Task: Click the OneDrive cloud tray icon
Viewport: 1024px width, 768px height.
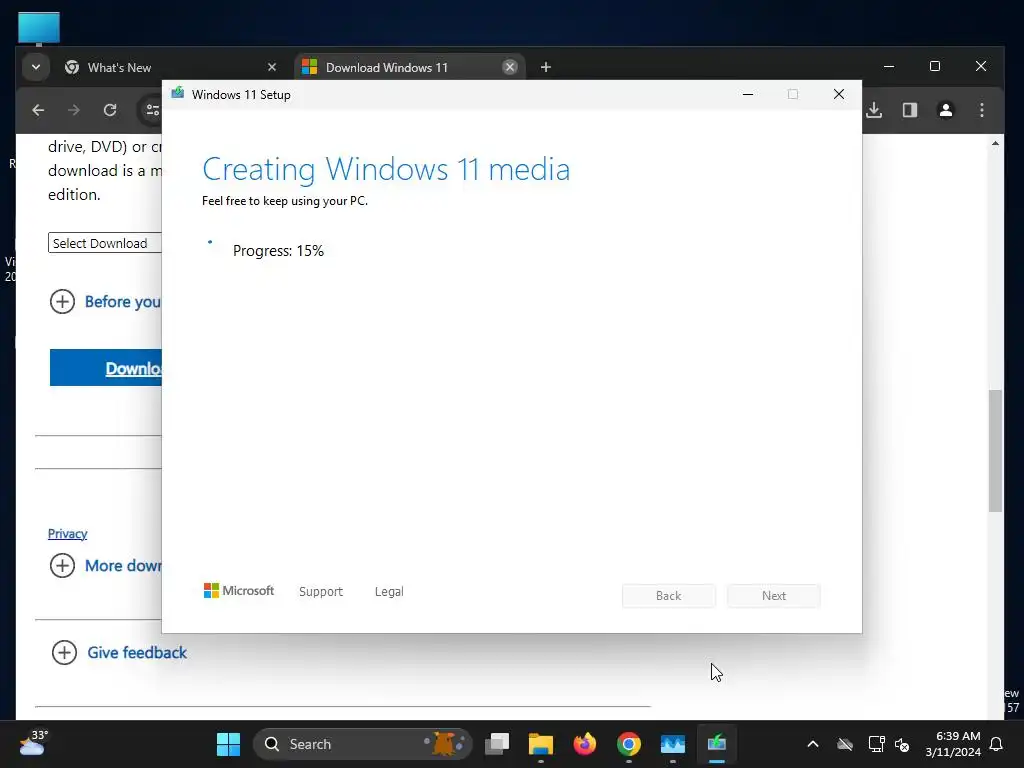Action: pos(845,744)
